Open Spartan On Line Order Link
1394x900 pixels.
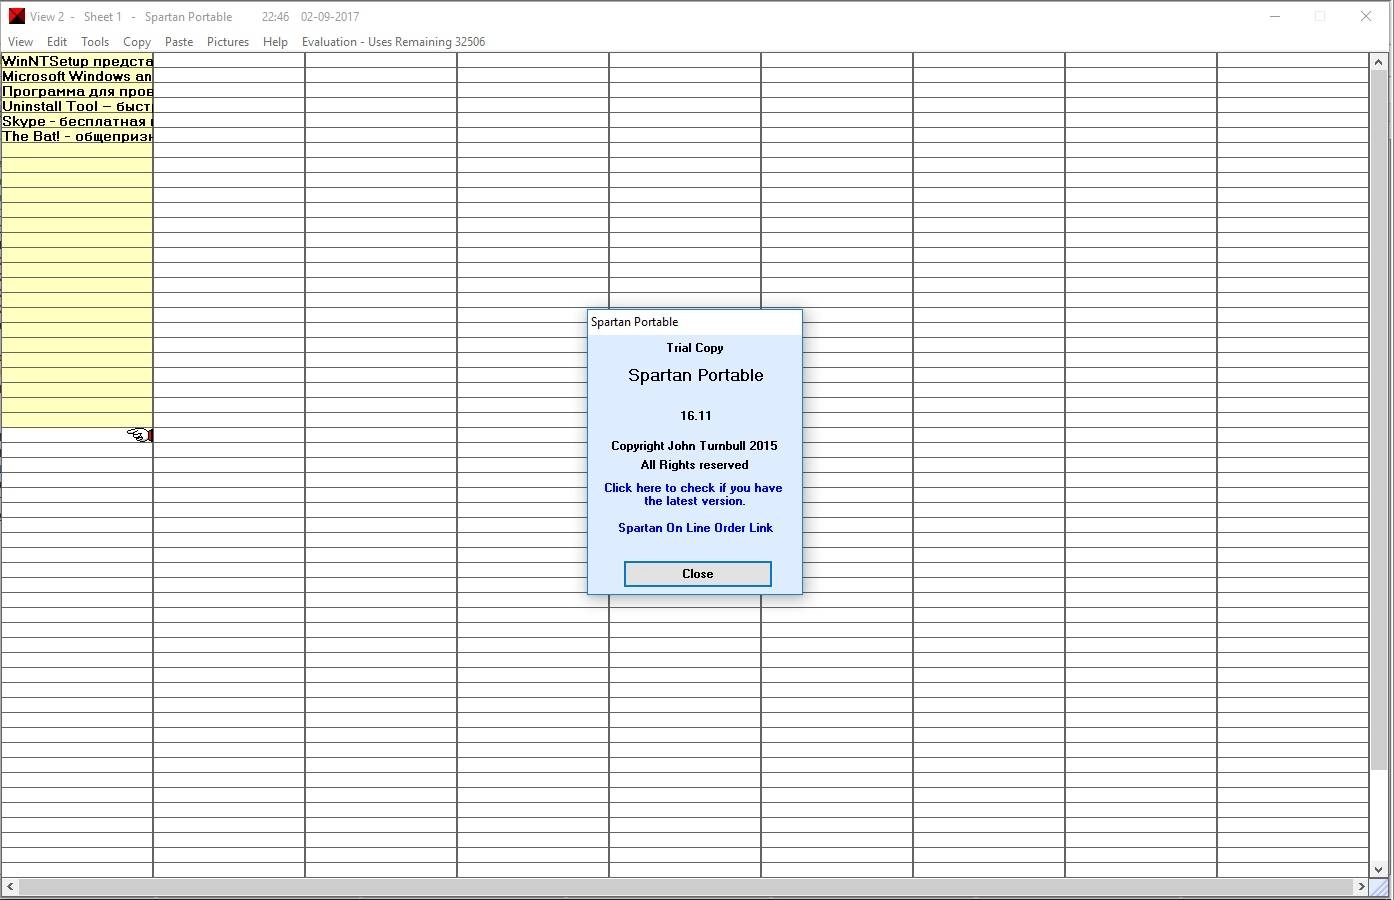pyautogui.click(x=695, y=528)
